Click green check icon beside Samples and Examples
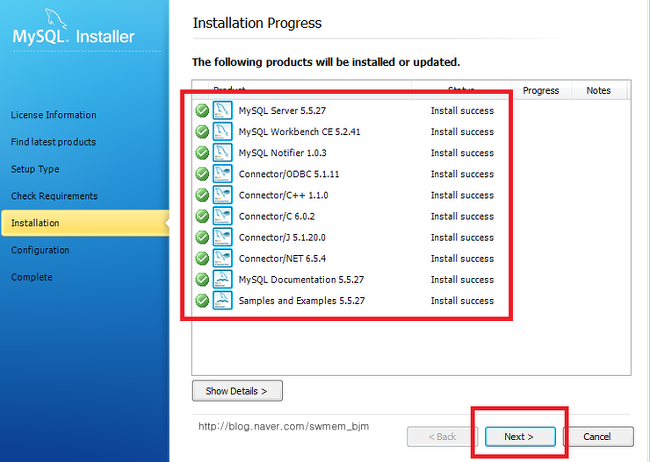 [202, 301]
